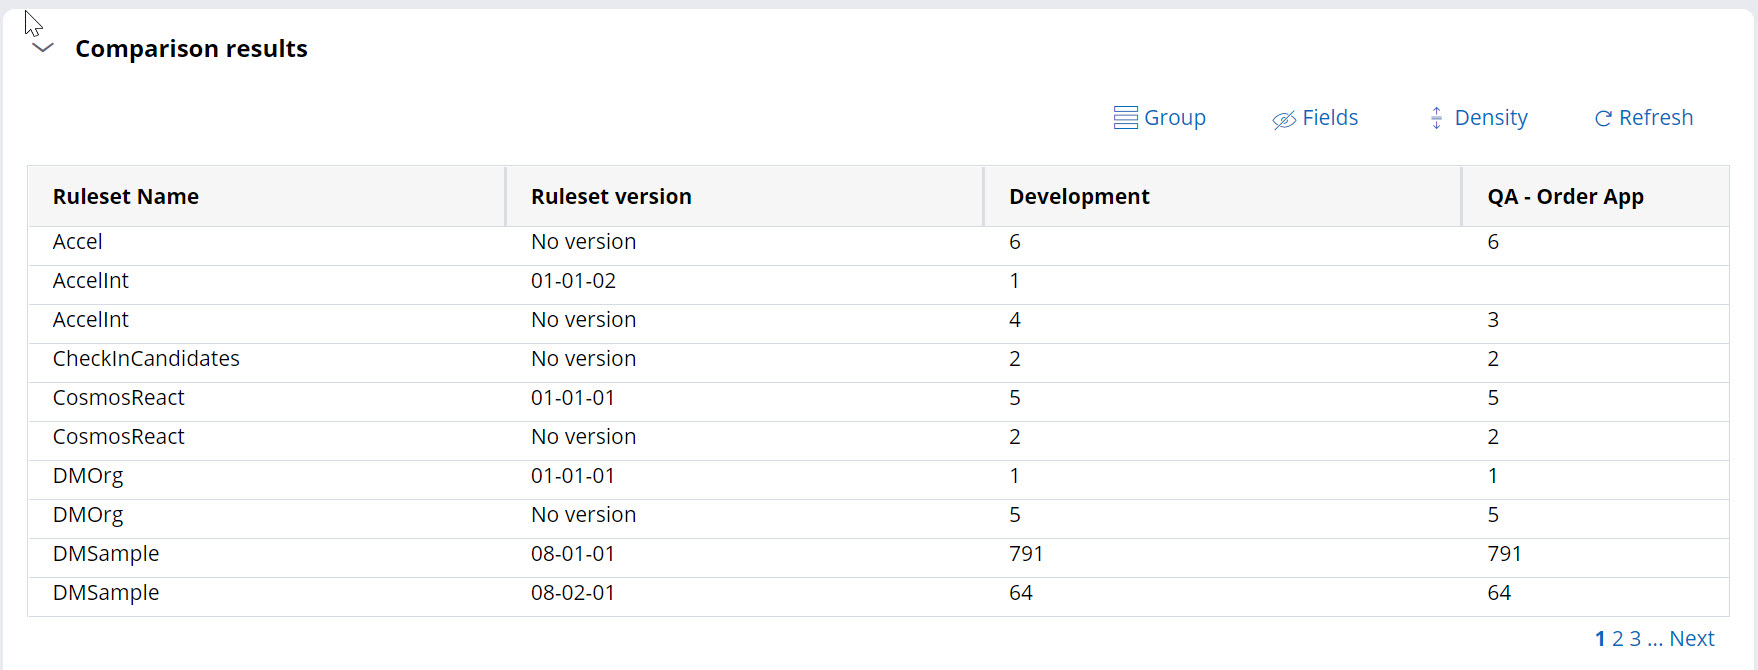This screenshot has width=1758, height=670.
Task: Sort by Ruleset Name column header
Action: pyautogui.click(x=126, y=197)
